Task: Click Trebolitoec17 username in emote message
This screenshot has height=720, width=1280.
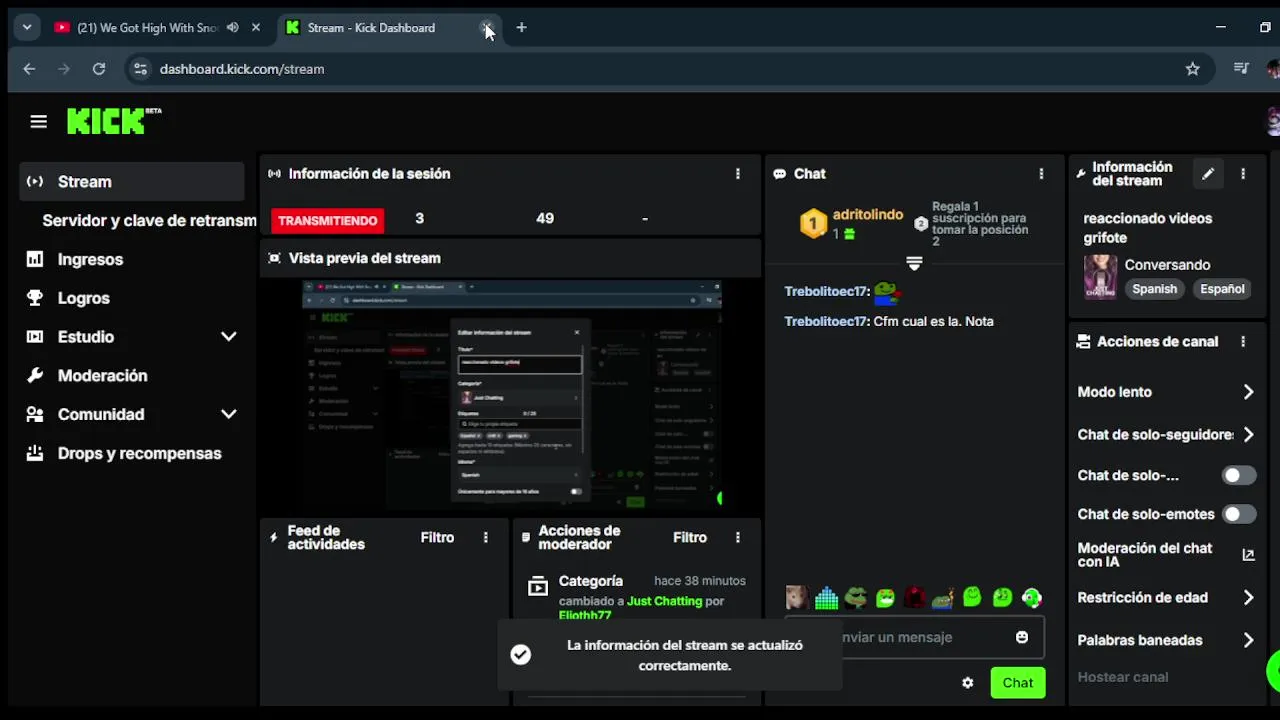Action: 826,292
